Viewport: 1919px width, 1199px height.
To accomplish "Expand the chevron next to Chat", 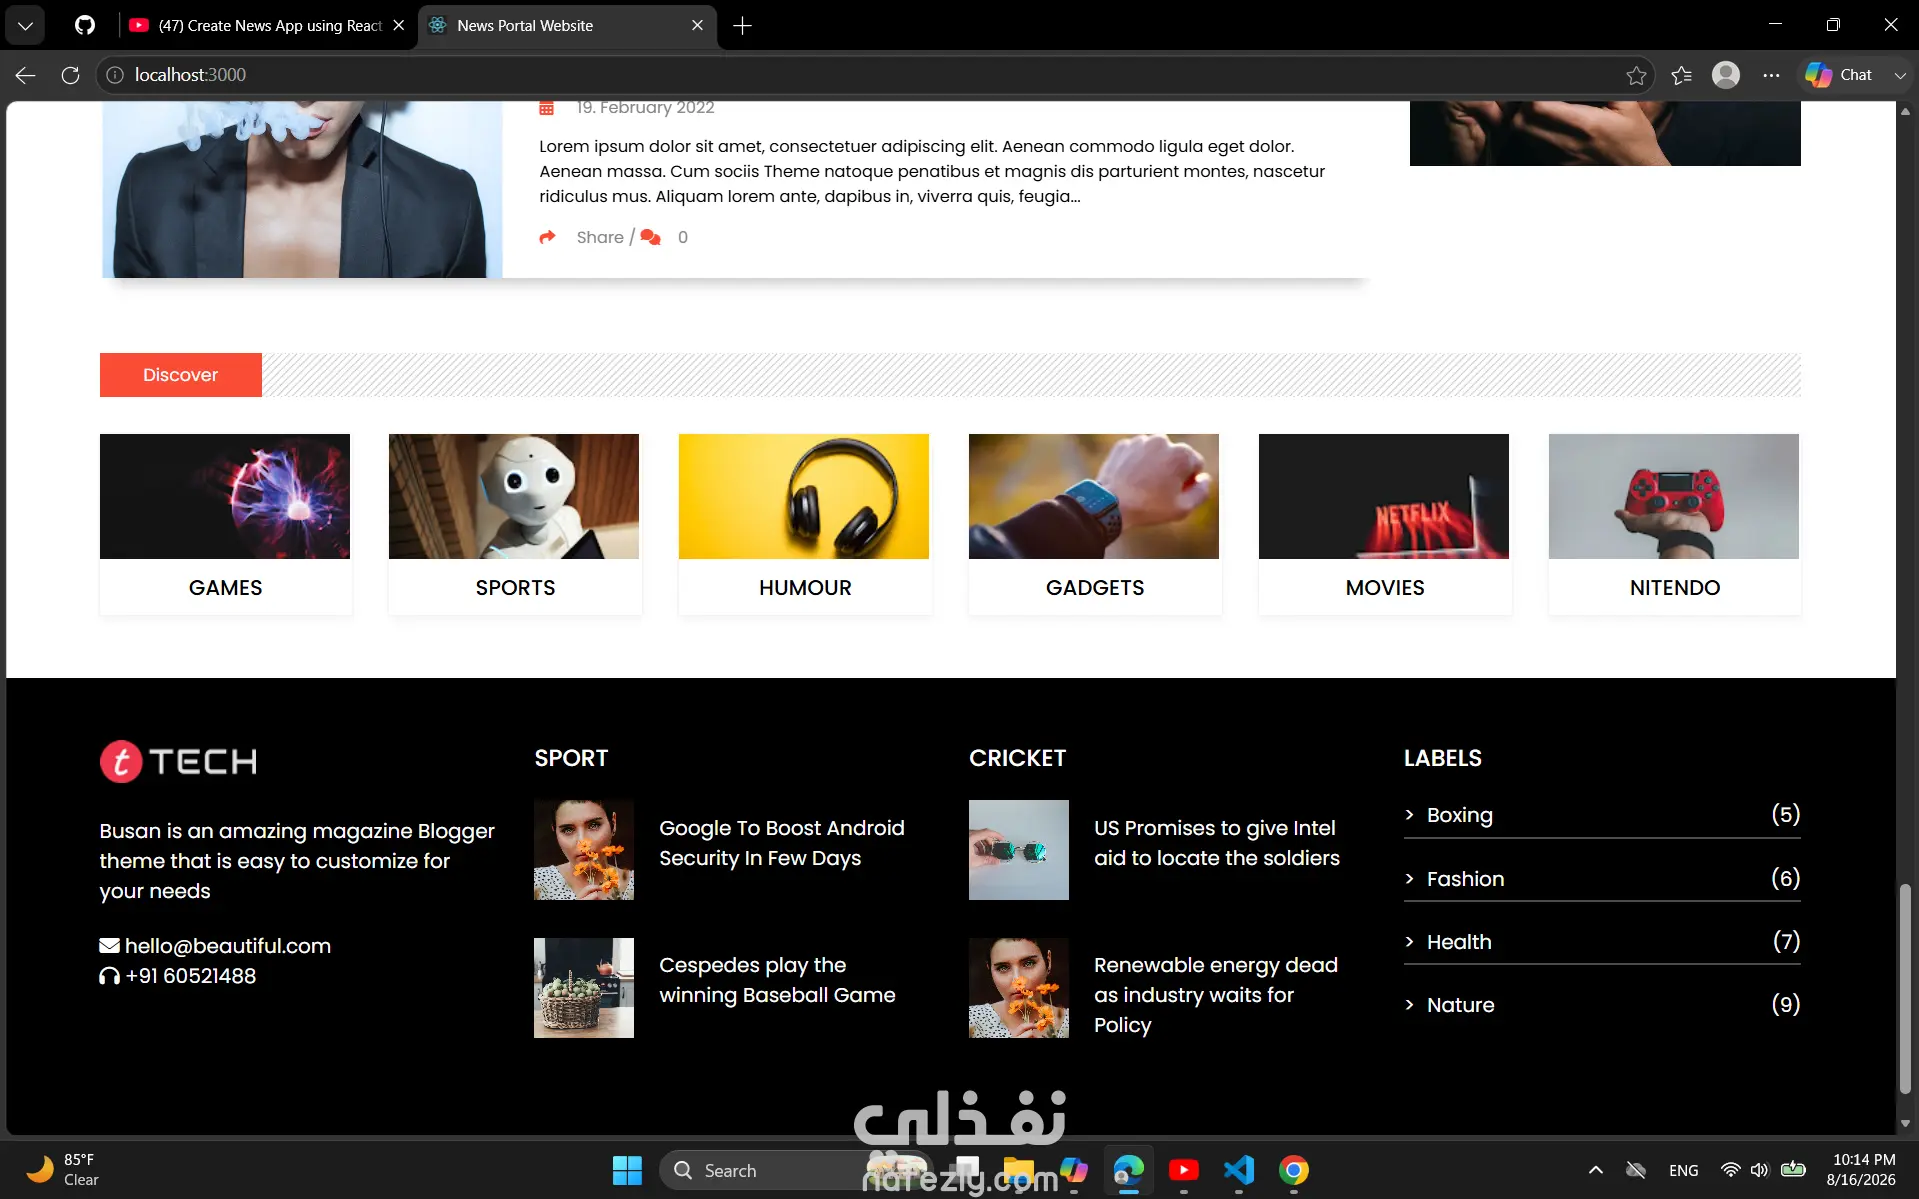I will (1900, 75).
